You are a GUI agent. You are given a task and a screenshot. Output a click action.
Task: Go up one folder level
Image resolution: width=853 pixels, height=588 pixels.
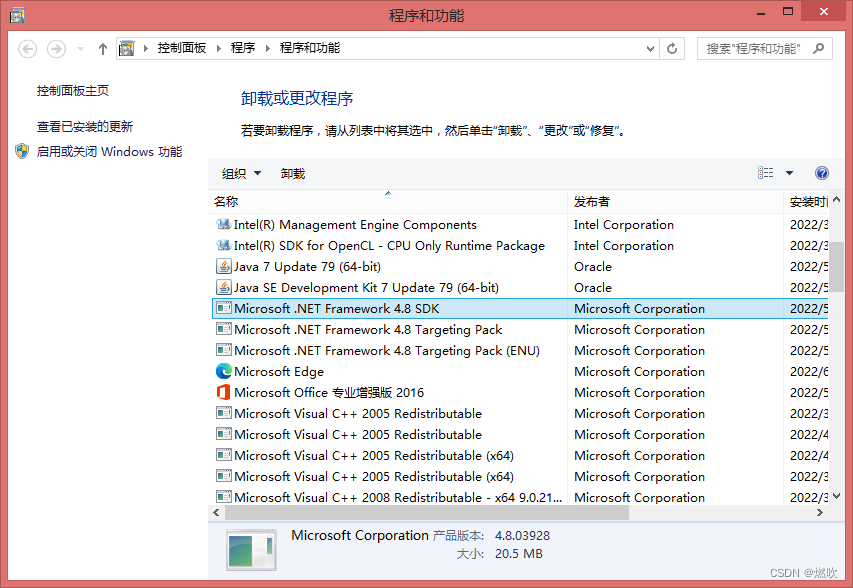tap(102, 49)
